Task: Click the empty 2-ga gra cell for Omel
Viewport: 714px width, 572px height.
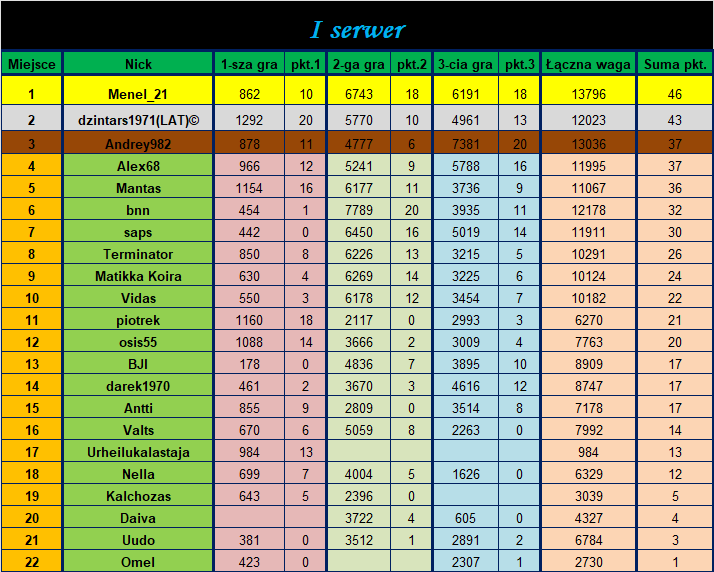Action: (x=358, y=562)
